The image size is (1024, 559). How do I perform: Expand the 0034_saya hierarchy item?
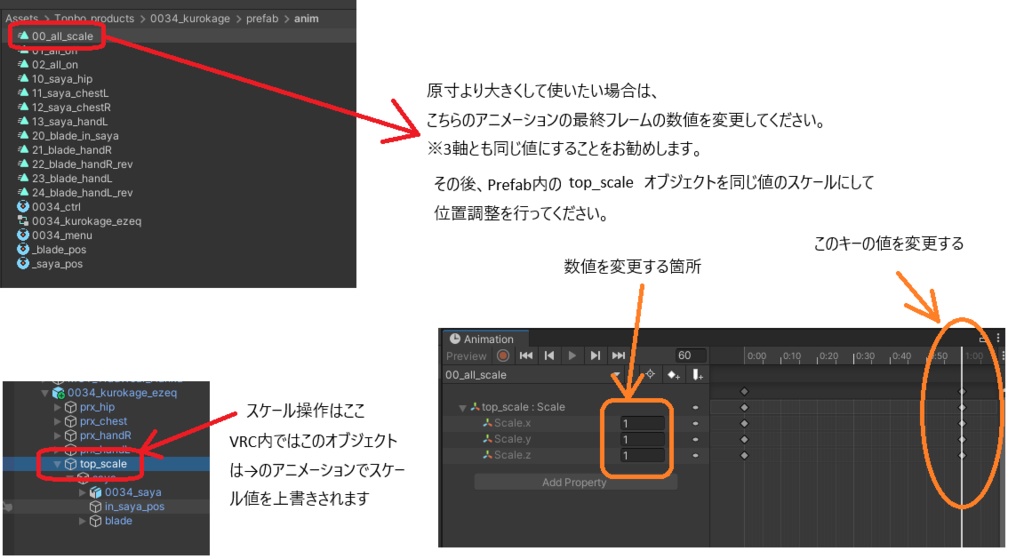(82, 492)
